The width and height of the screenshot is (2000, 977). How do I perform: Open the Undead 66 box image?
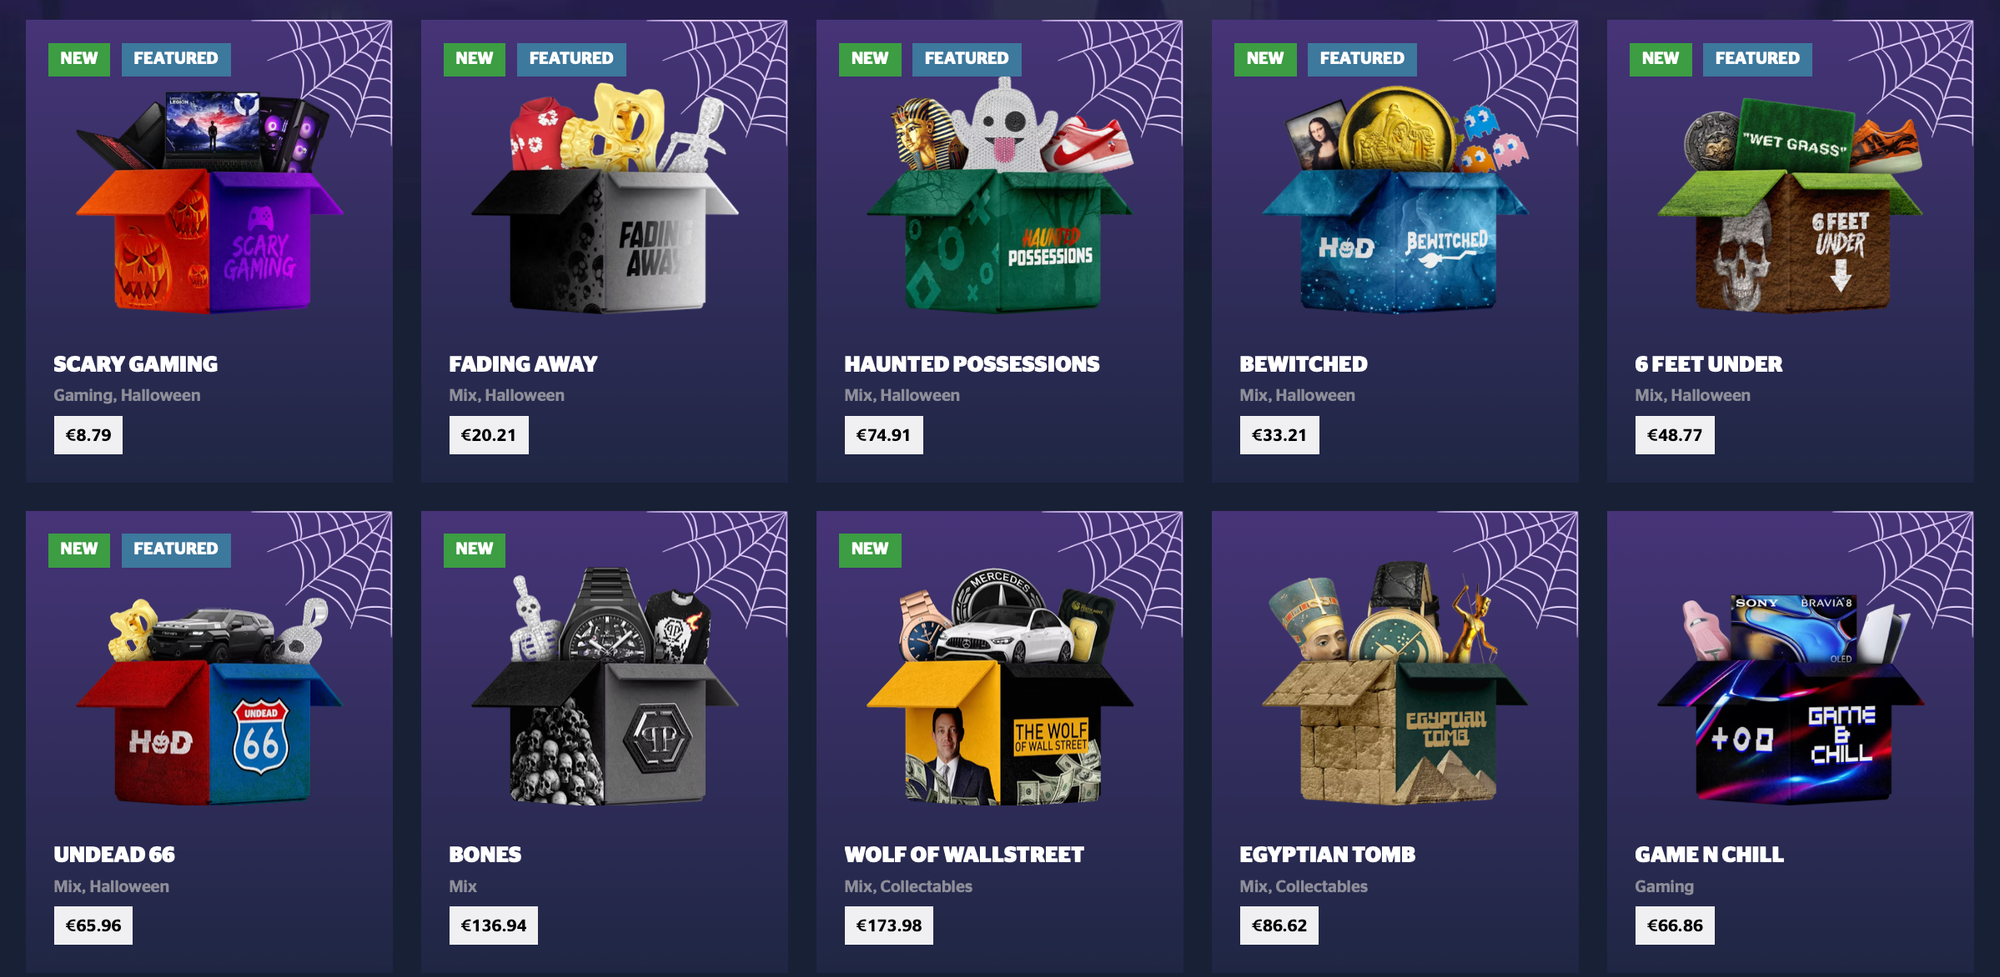click(209, 701)
